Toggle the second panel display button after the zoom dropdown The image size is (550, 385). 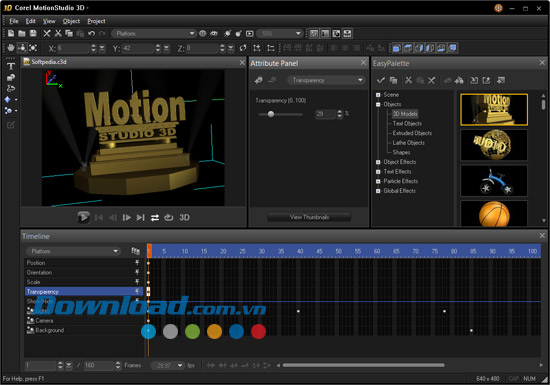(325, 34)
